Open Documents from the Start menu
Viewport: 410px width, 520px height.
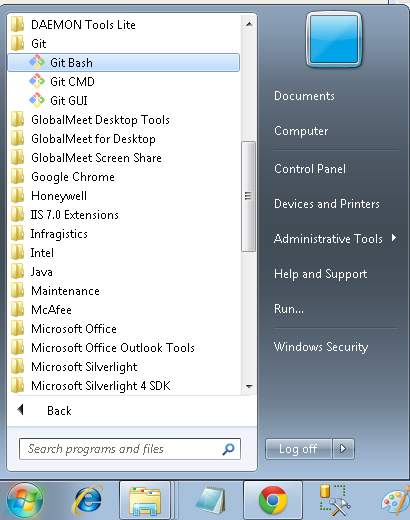pyautogui.click(x=304, y=96)
